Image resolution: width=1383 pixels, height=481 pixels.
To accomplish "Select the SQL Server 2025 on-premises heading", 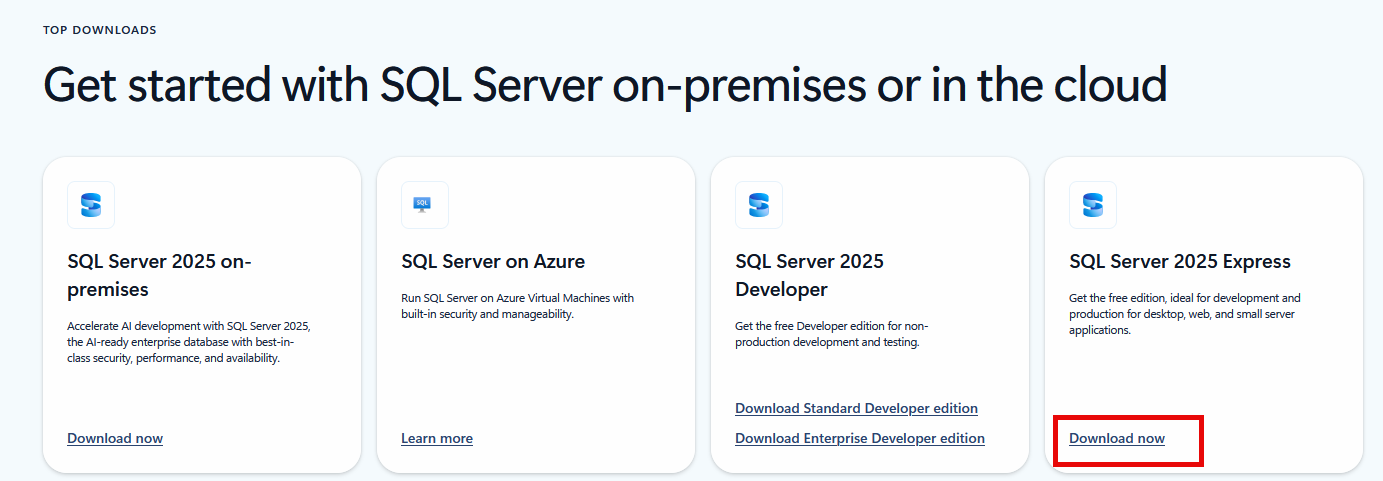I will click(159, 275).
